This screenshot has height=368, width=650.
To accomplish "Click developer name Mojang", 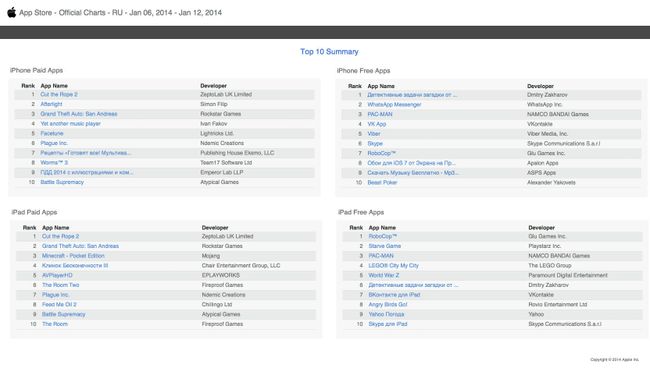I will 211,256.
